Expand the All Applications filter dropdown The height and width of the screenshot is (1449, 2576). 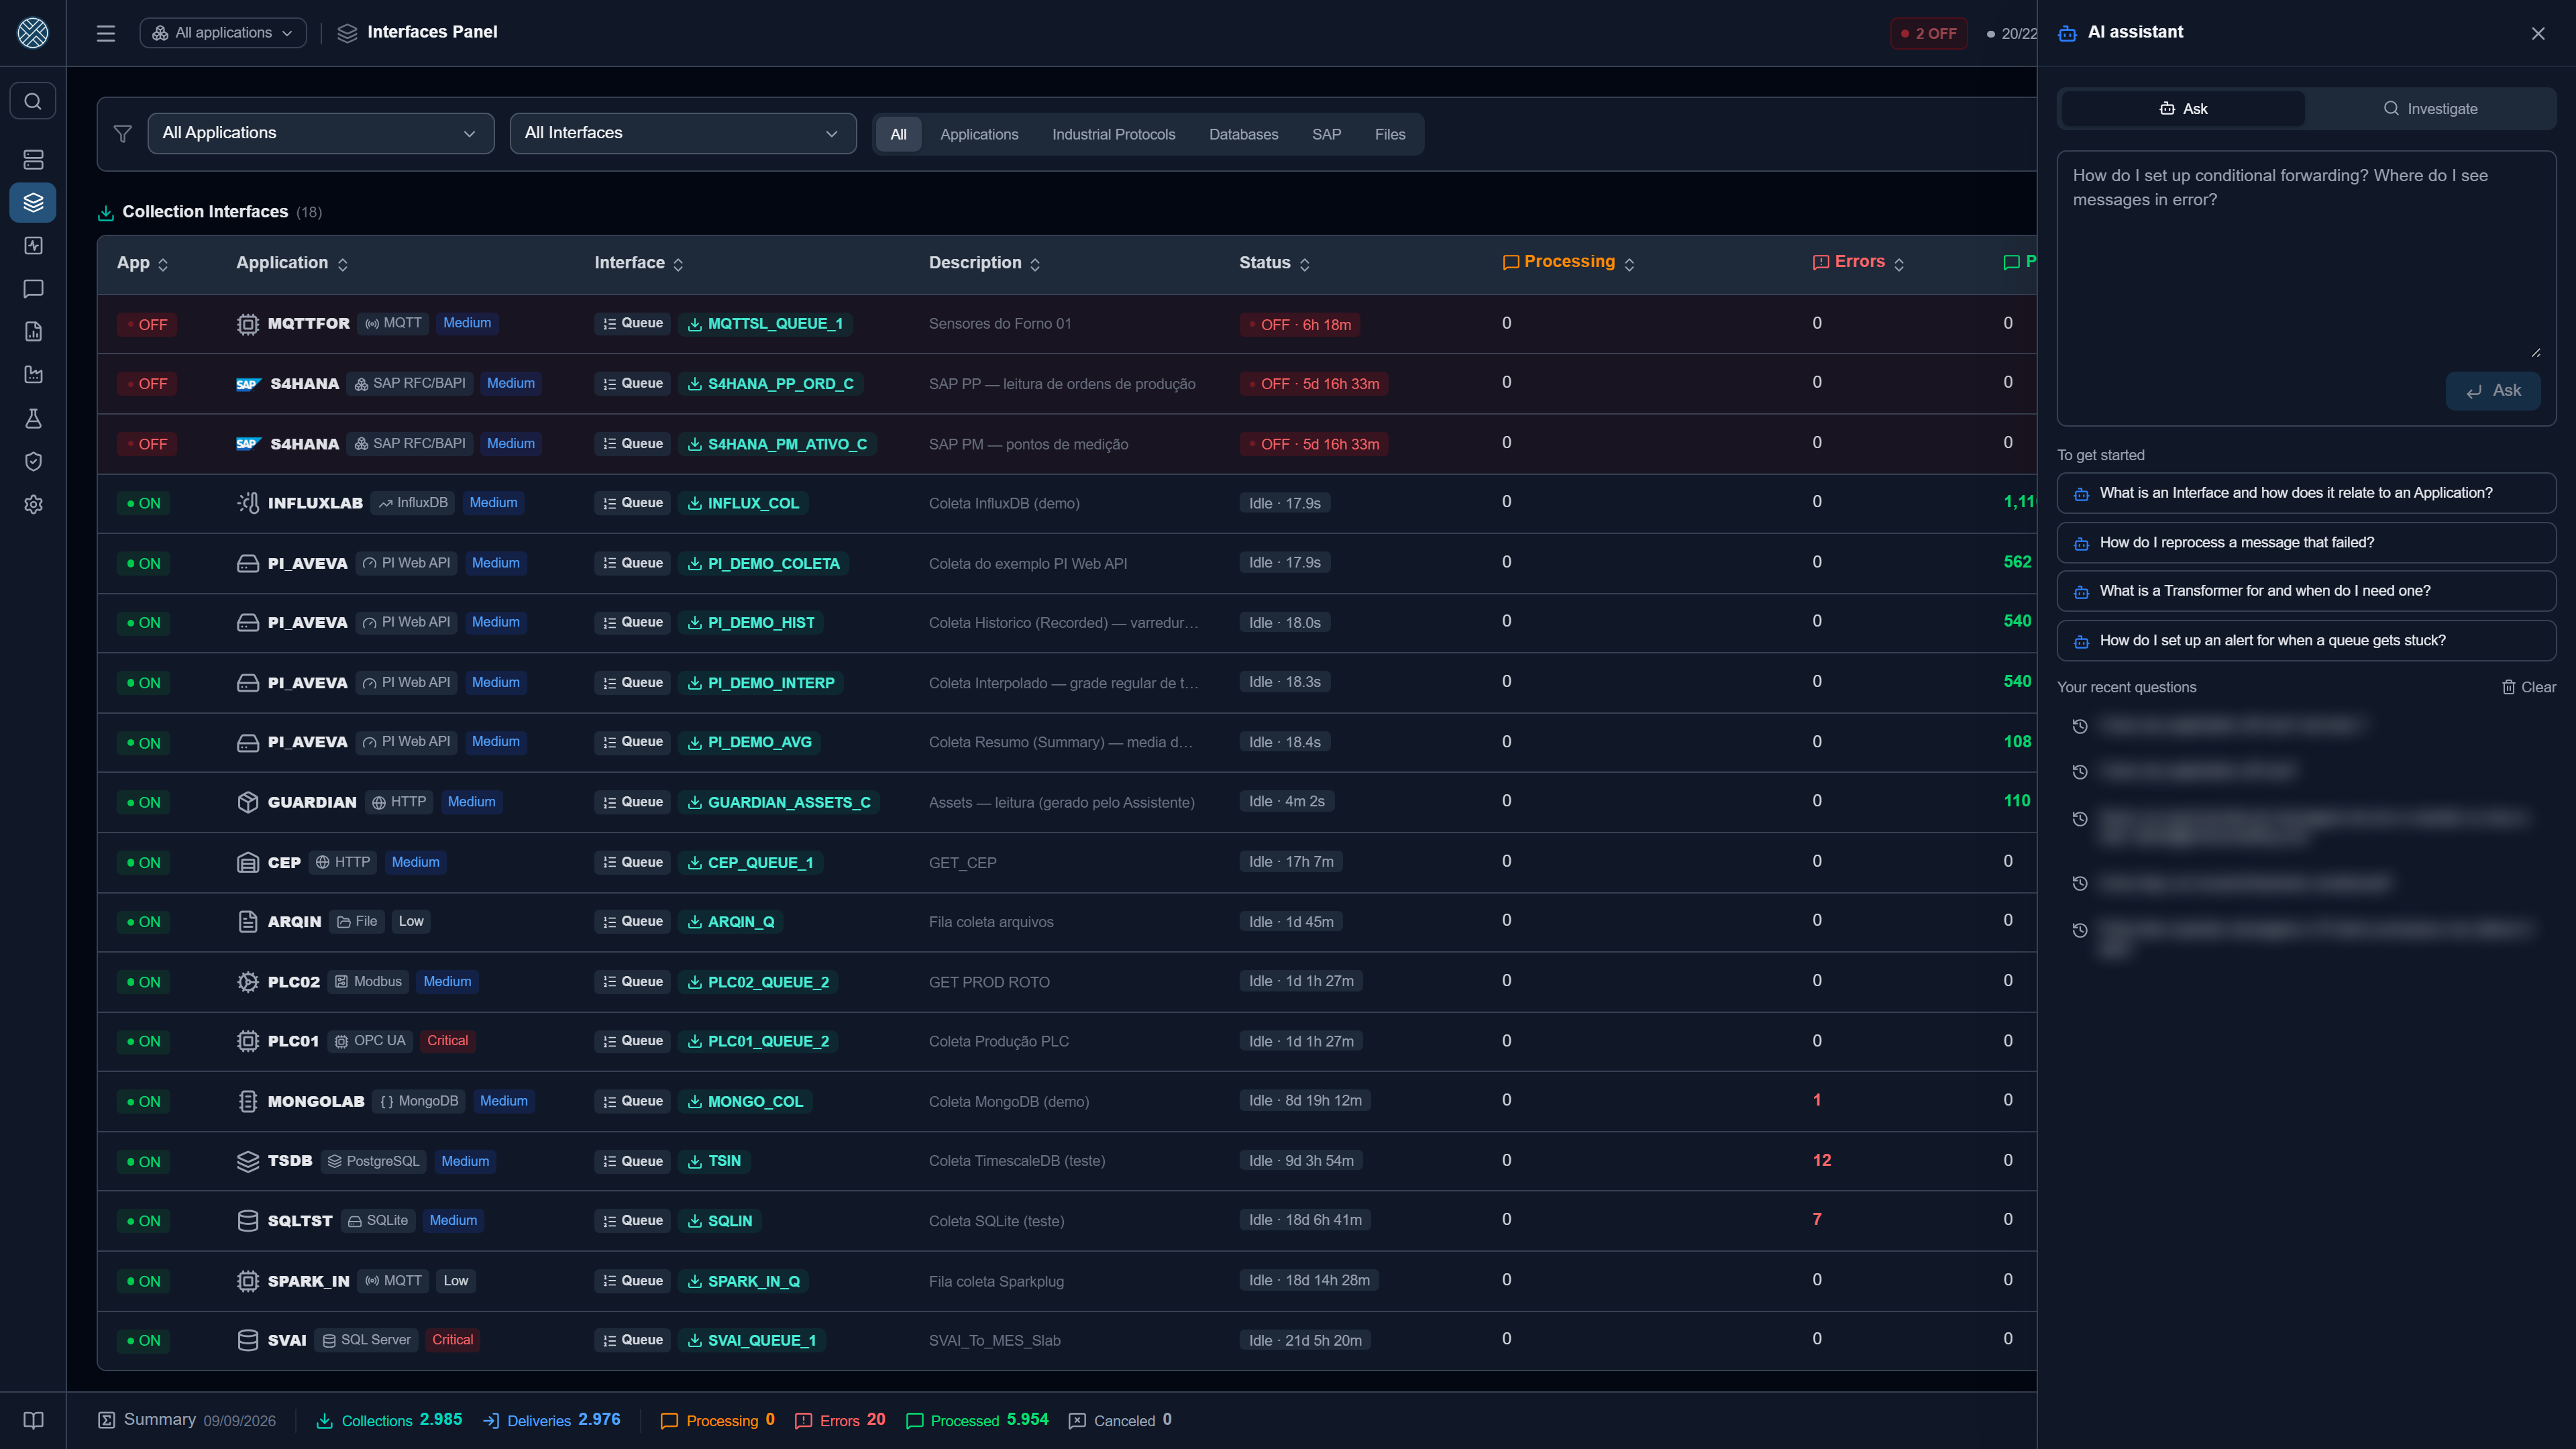[x=321, y=133]
